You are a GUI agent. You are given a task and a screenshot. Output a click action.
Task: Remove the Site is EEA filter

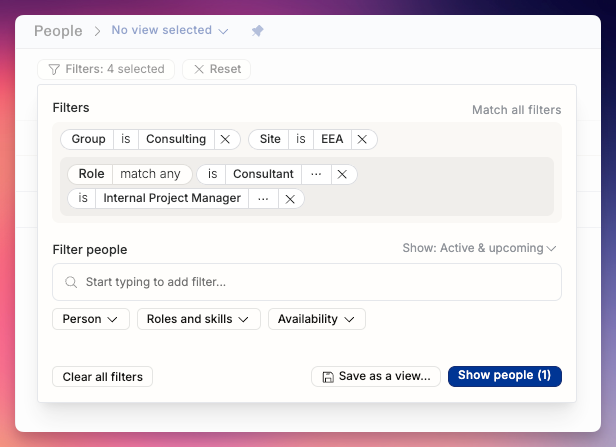(x=362, y=139)
